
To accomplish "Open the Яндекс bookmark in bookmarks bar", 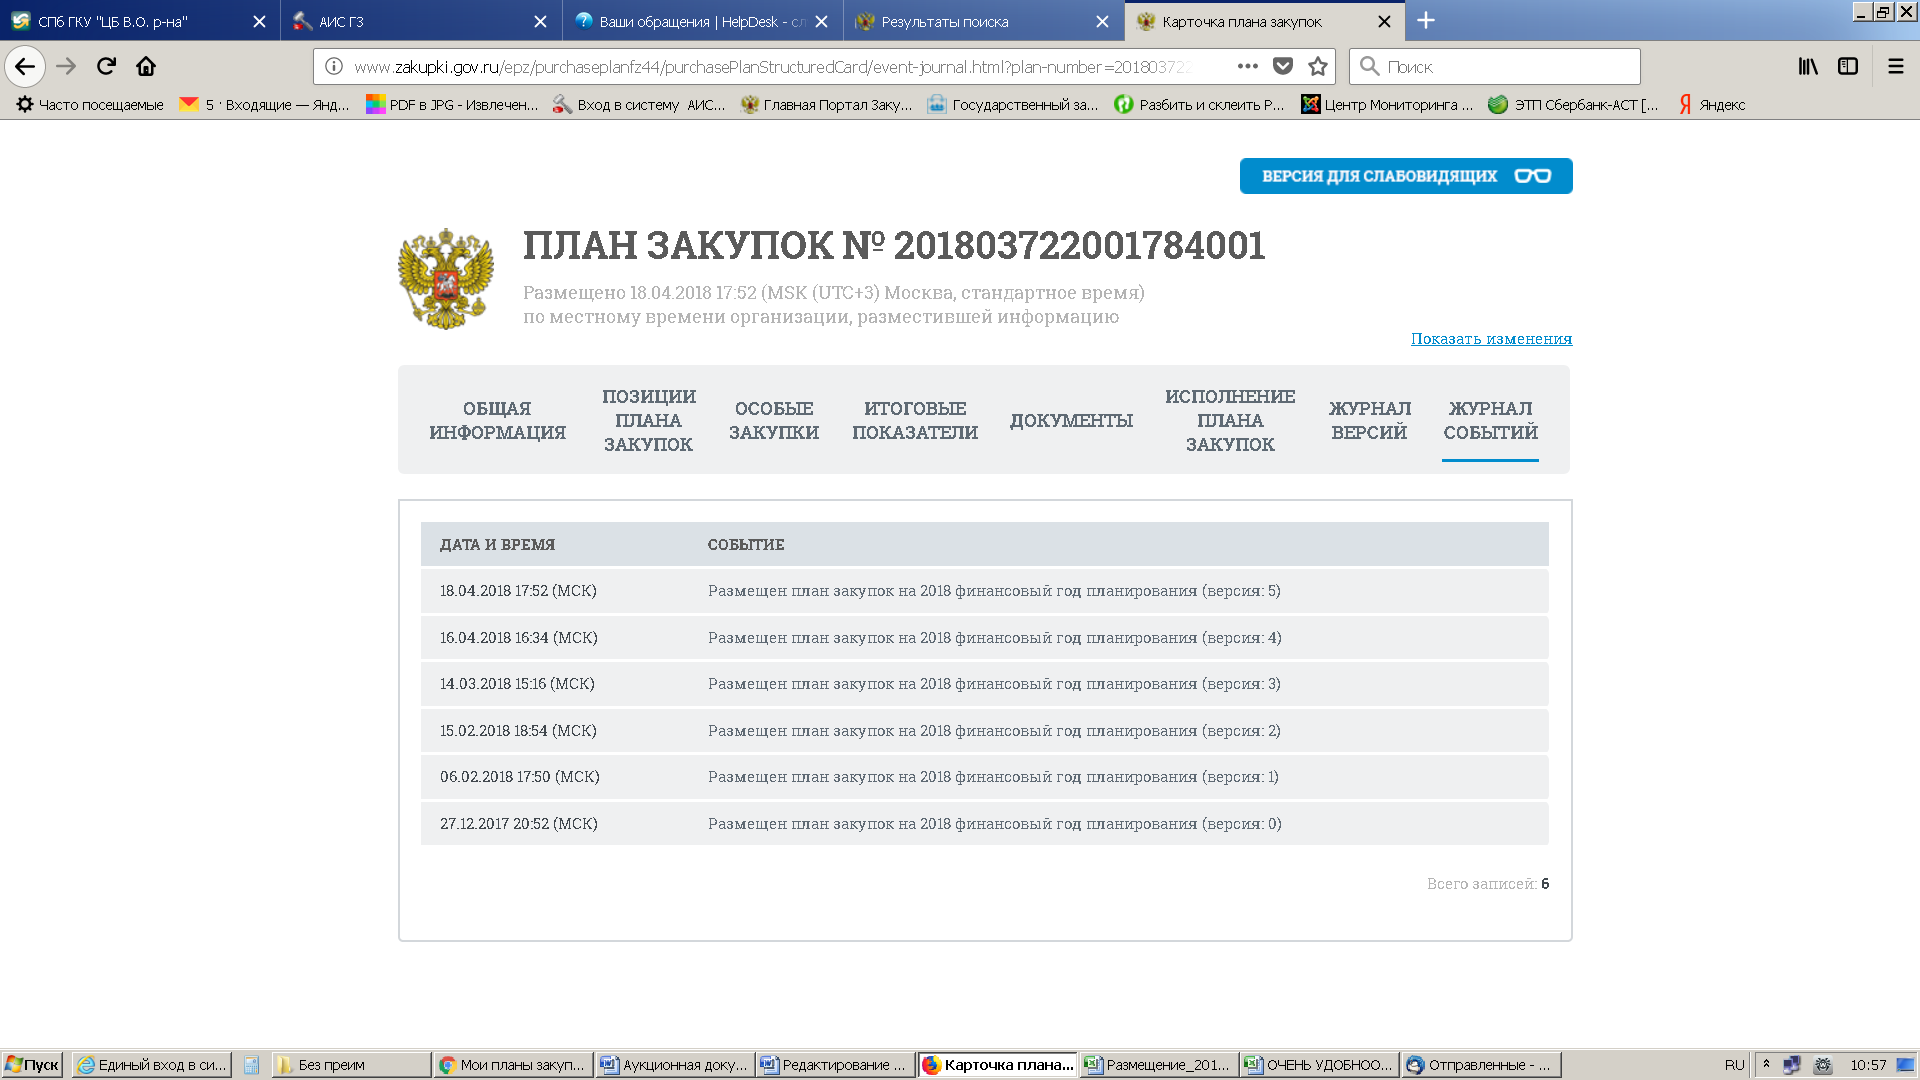I will tap(1712, 105).
